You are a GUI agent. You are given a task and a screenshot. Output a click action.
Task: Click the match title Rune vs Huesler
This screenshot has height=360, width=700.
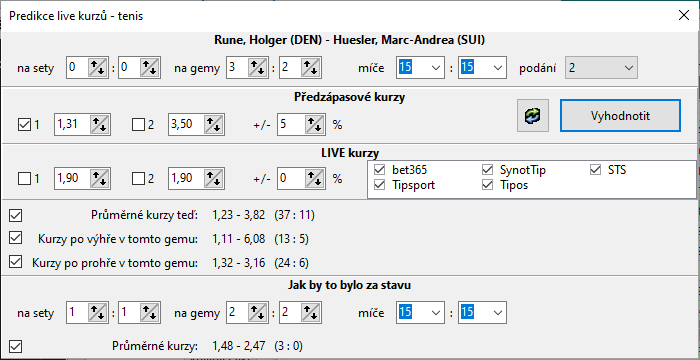coord(350,40)
